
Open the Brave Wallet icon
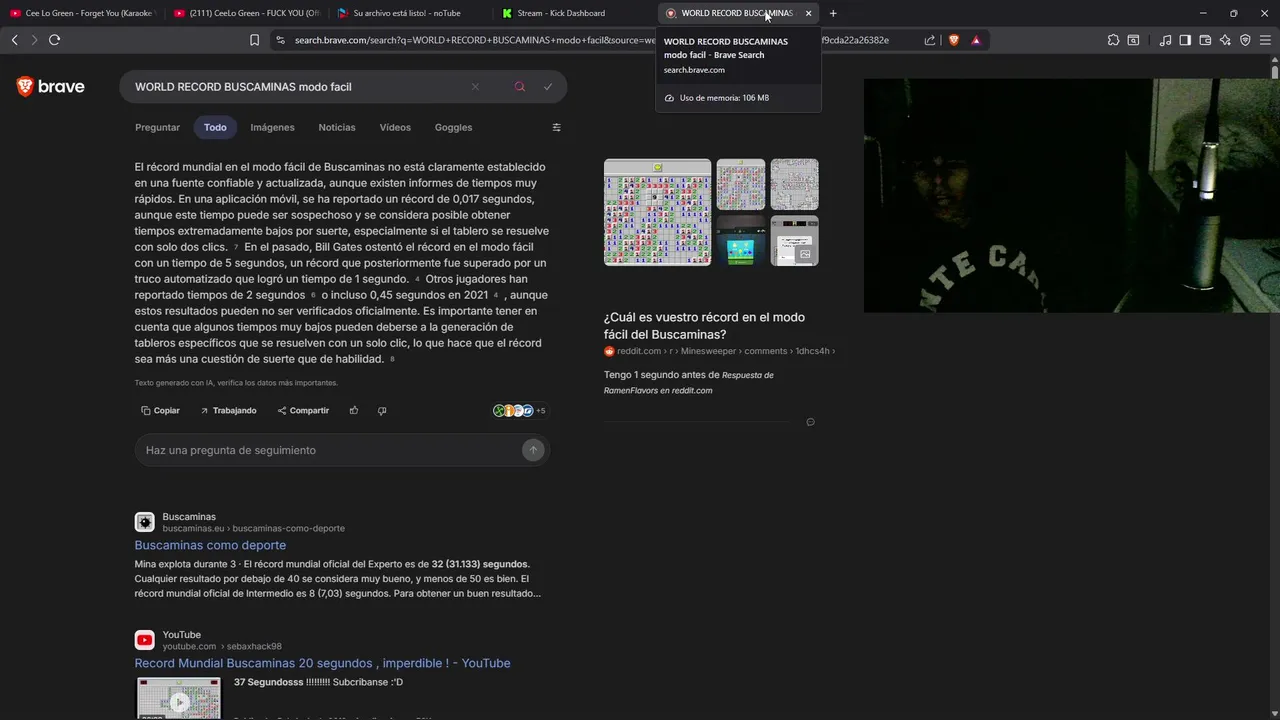[x=1205, y=40]
